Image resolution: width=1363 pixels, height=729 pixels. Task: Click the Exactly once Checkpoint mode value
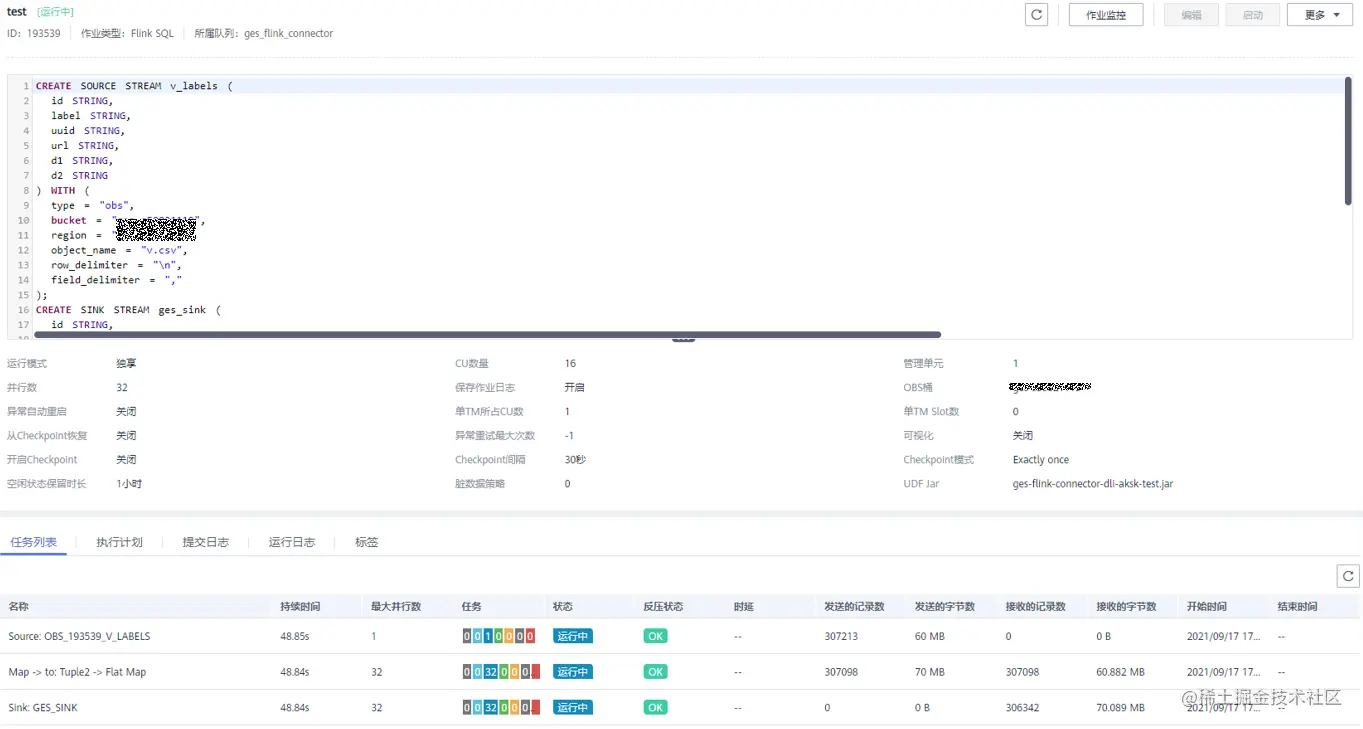coord(1041,460)
